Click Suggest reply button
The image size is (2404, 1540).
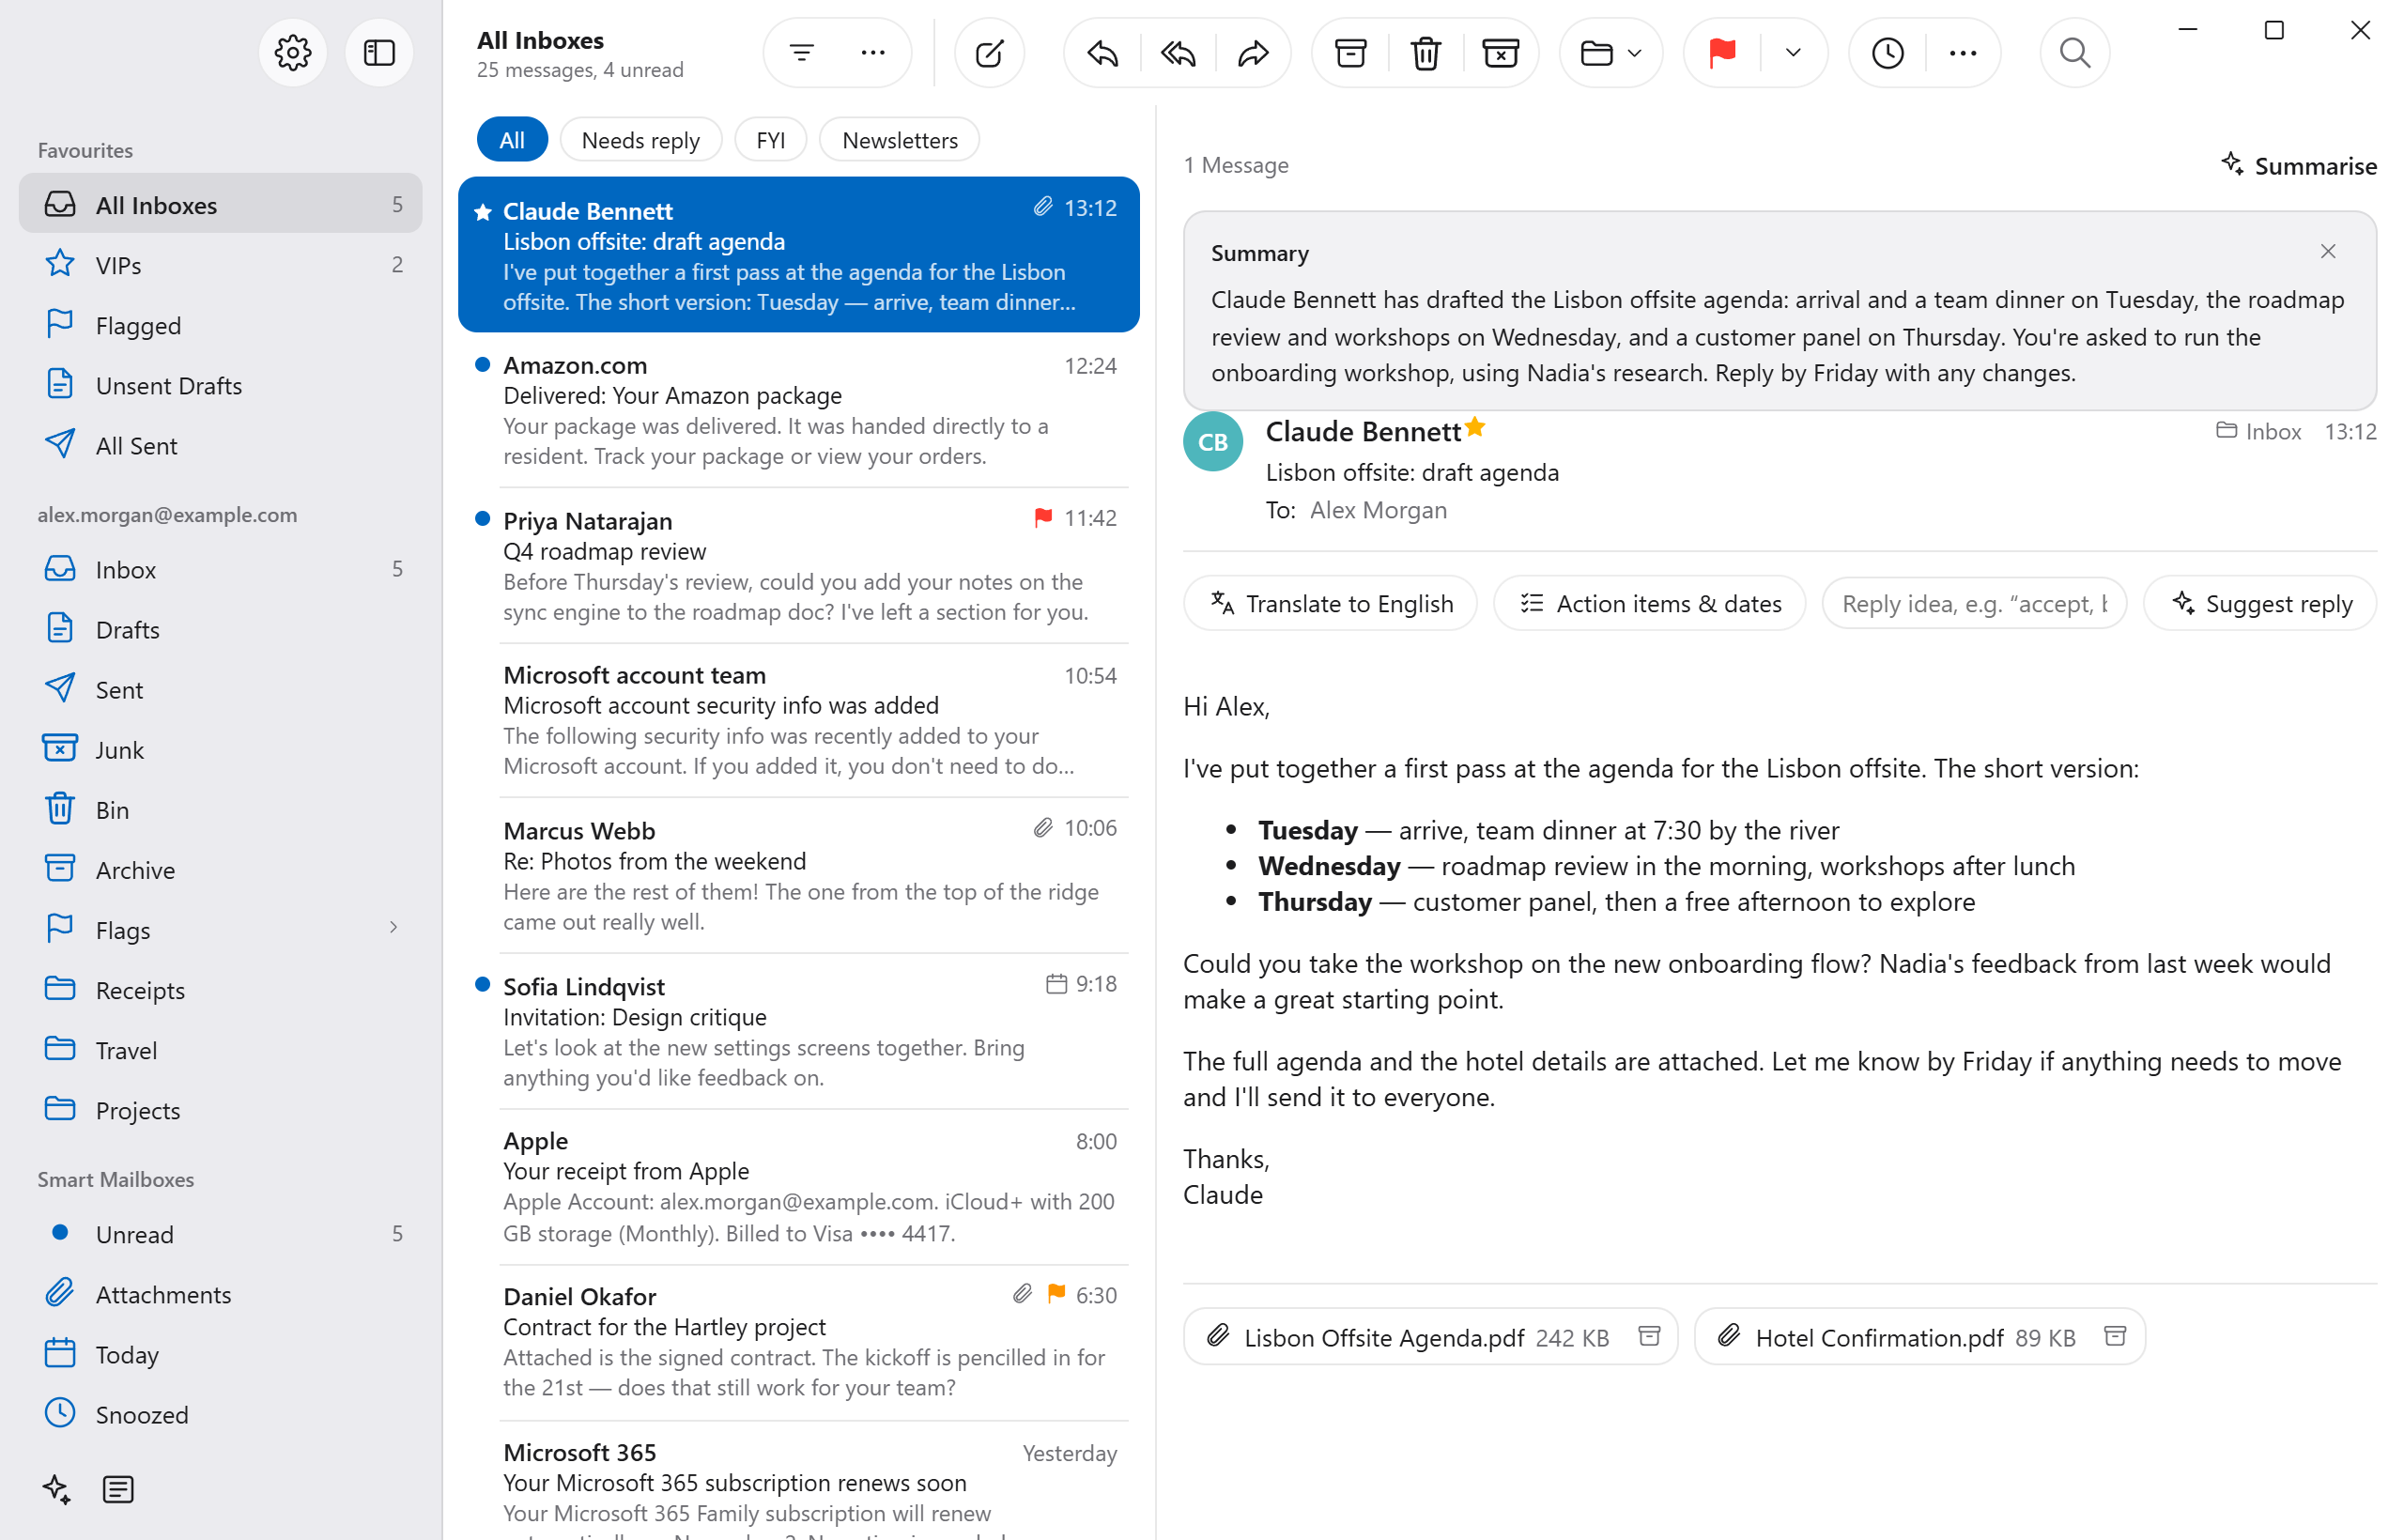pos(2260,603)
